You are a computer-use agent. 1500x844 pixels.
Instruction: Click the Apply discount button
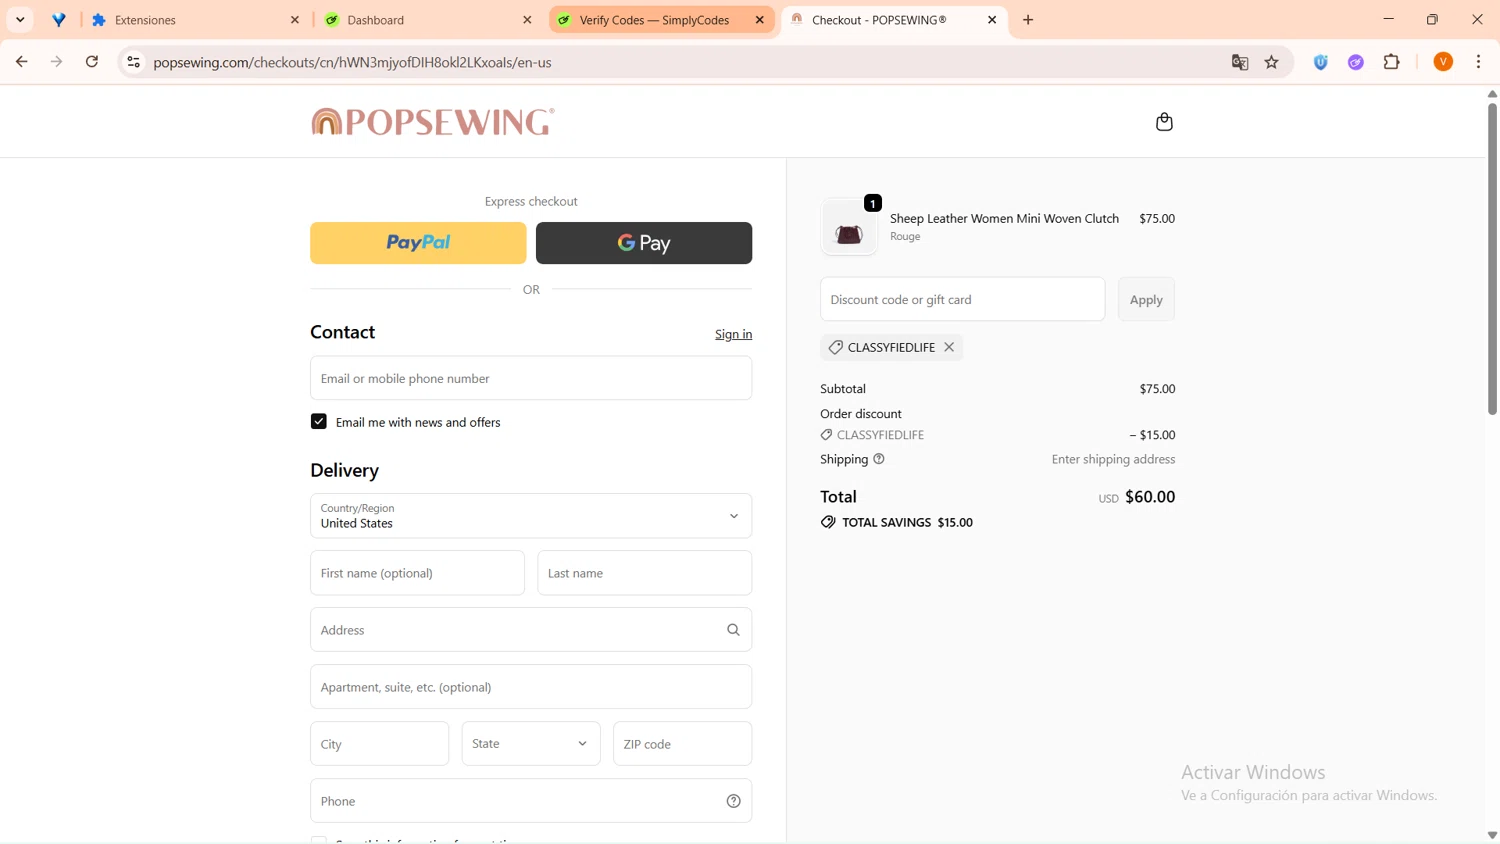pos(1146,299)
